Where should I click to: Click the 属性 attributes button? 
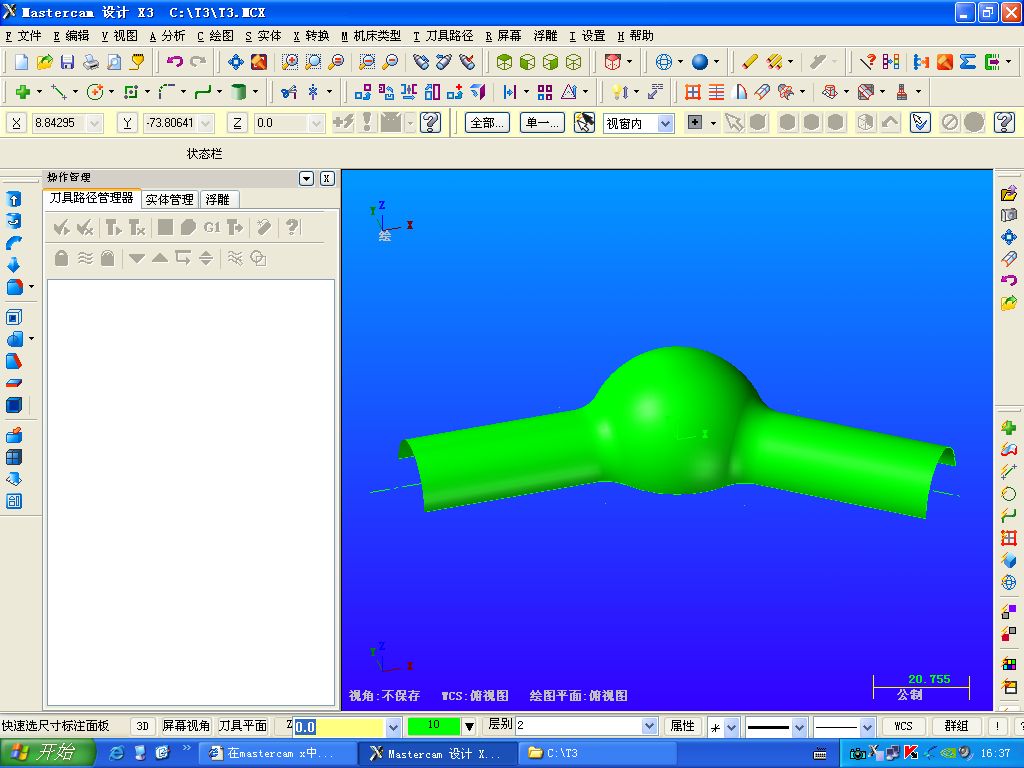coord(682,726)
